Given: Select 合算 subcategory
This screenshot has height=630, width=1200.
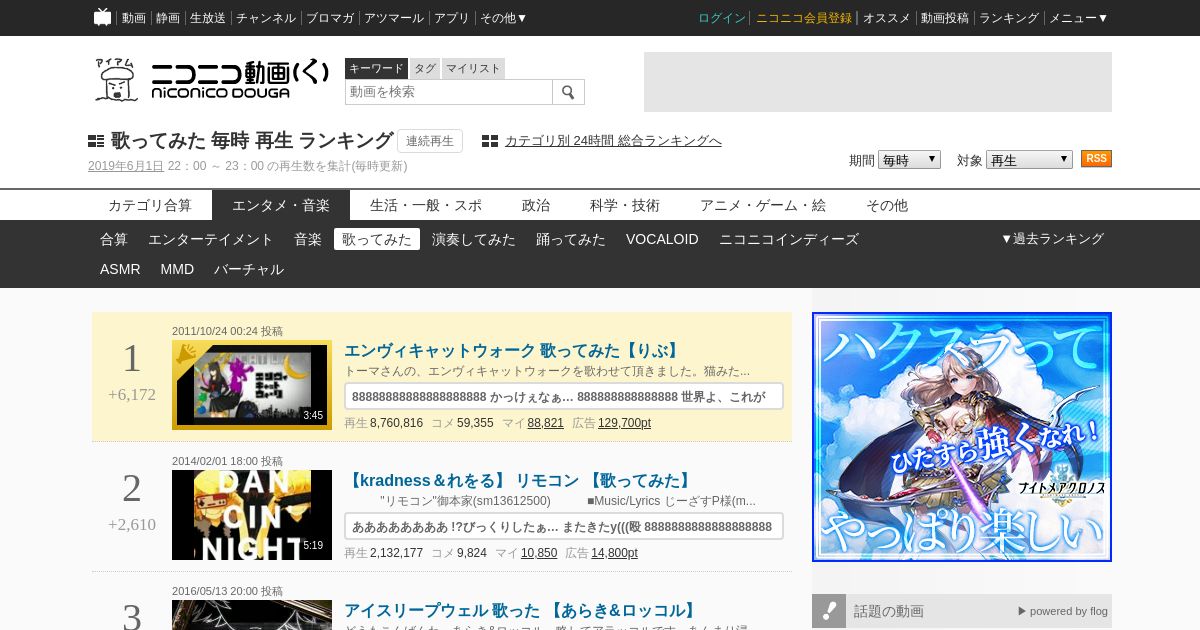Looking at the screenshot, I should pyautogui.click(x=114, y=239).
